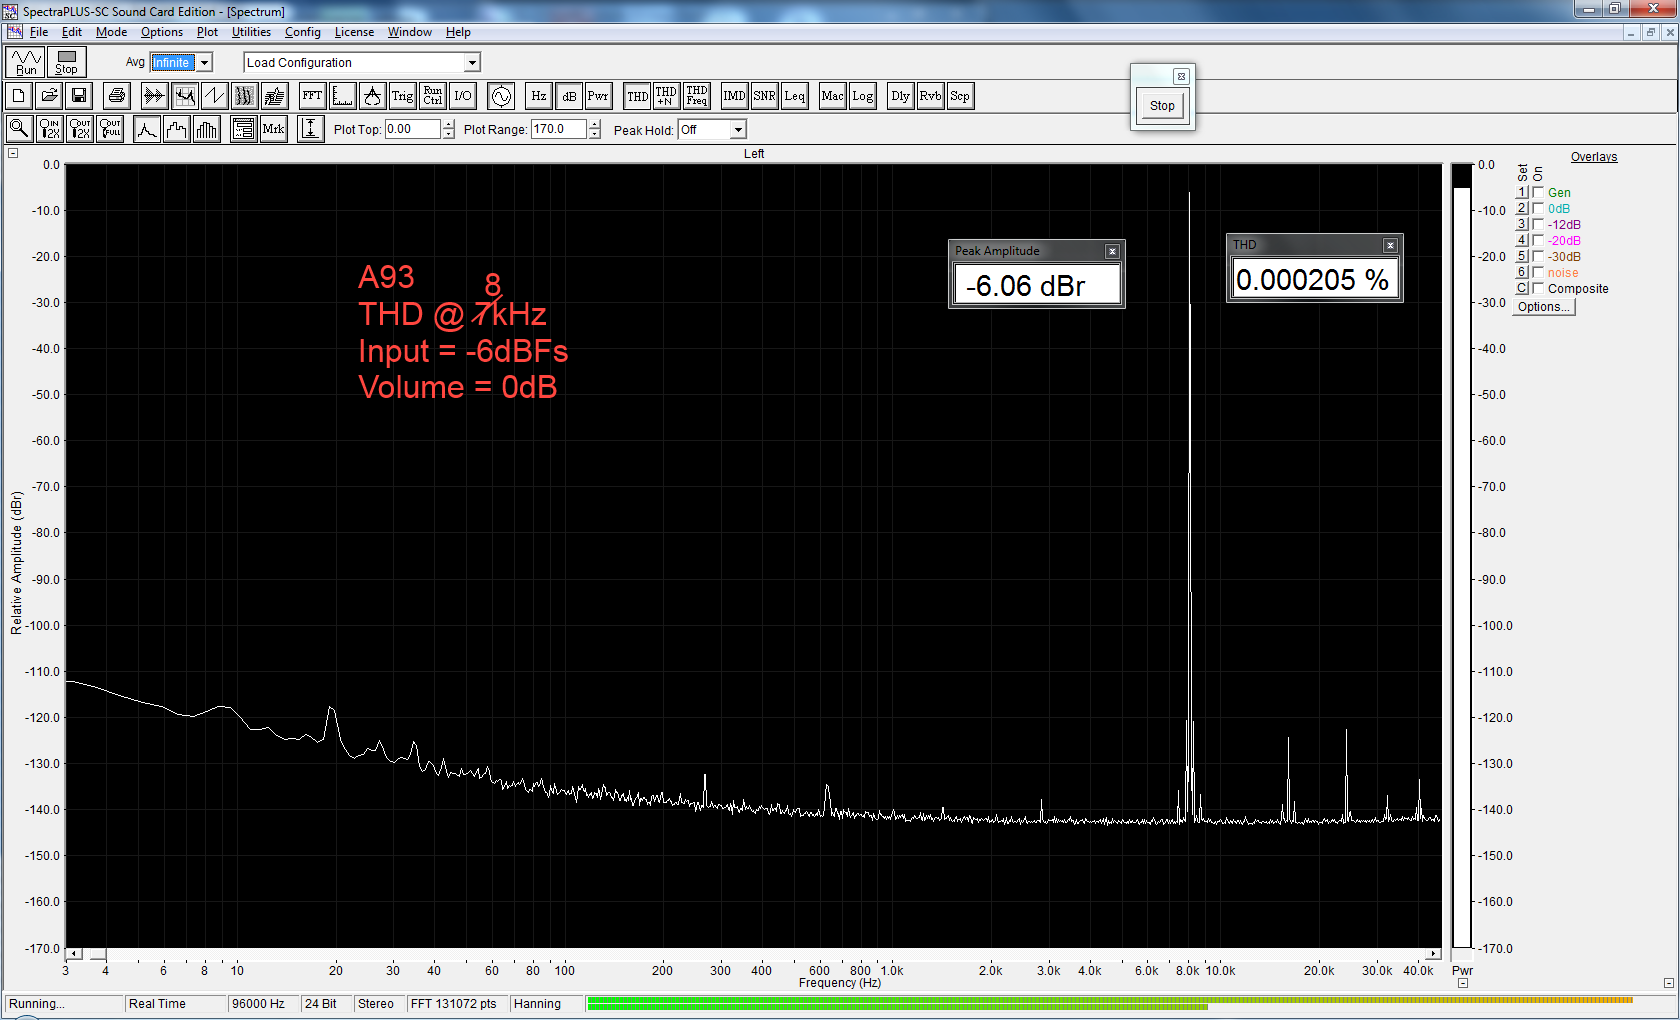Toggle the Hz peak frequency utility

click(539, 96)
